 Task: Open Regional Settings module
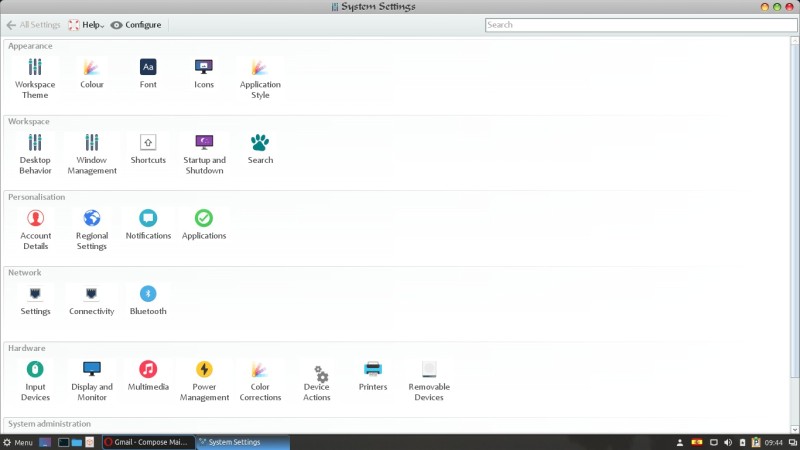point(92,229)
